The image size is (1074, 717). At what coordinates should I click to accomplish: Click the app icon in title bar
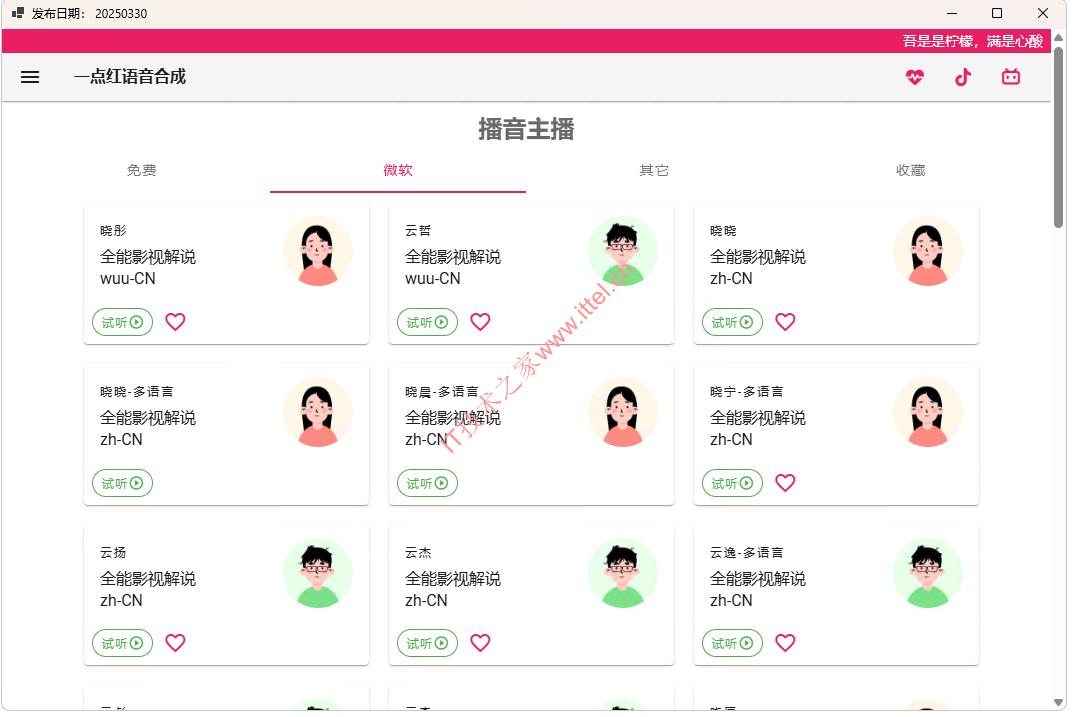[x=18, y=13]
